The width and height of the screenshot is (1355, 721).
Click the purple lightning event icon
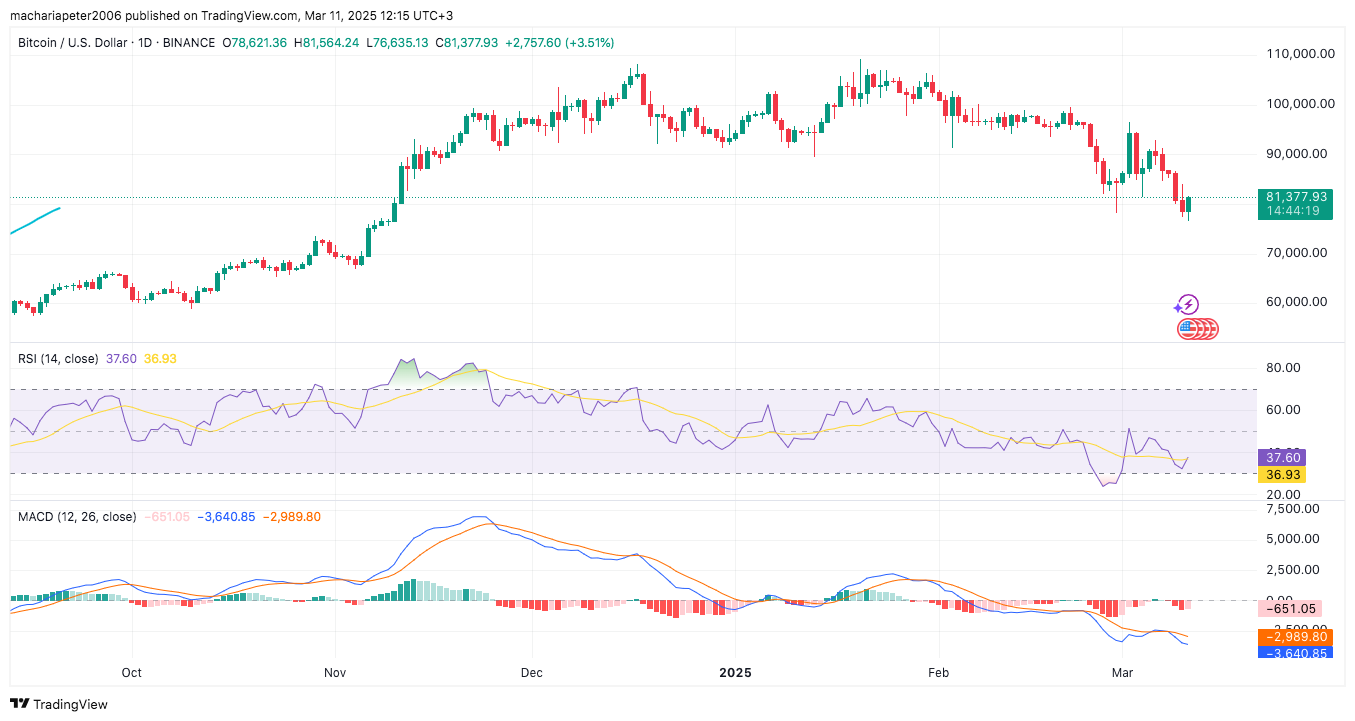1187,305
